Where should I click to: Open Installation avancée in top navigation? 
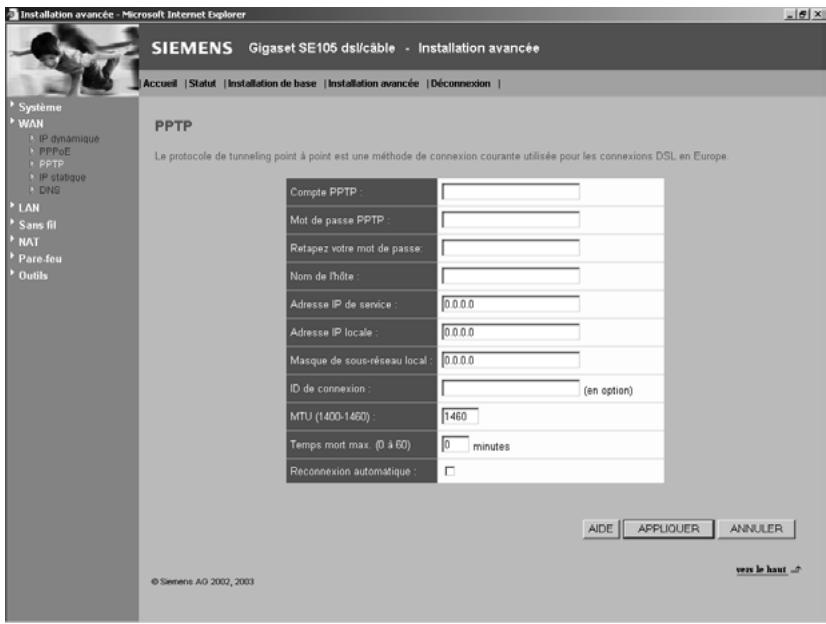(x=373, y=84)
